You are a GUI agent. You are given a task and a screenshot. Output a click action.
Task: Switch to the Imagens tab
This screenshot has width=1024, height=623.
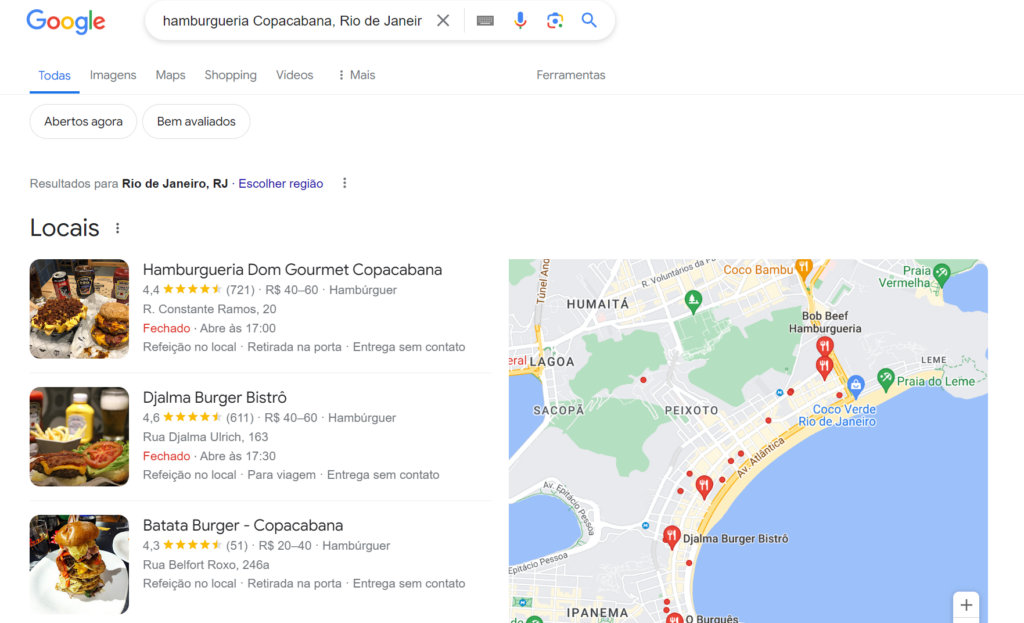pyautogui.click(x=113, y=75)
